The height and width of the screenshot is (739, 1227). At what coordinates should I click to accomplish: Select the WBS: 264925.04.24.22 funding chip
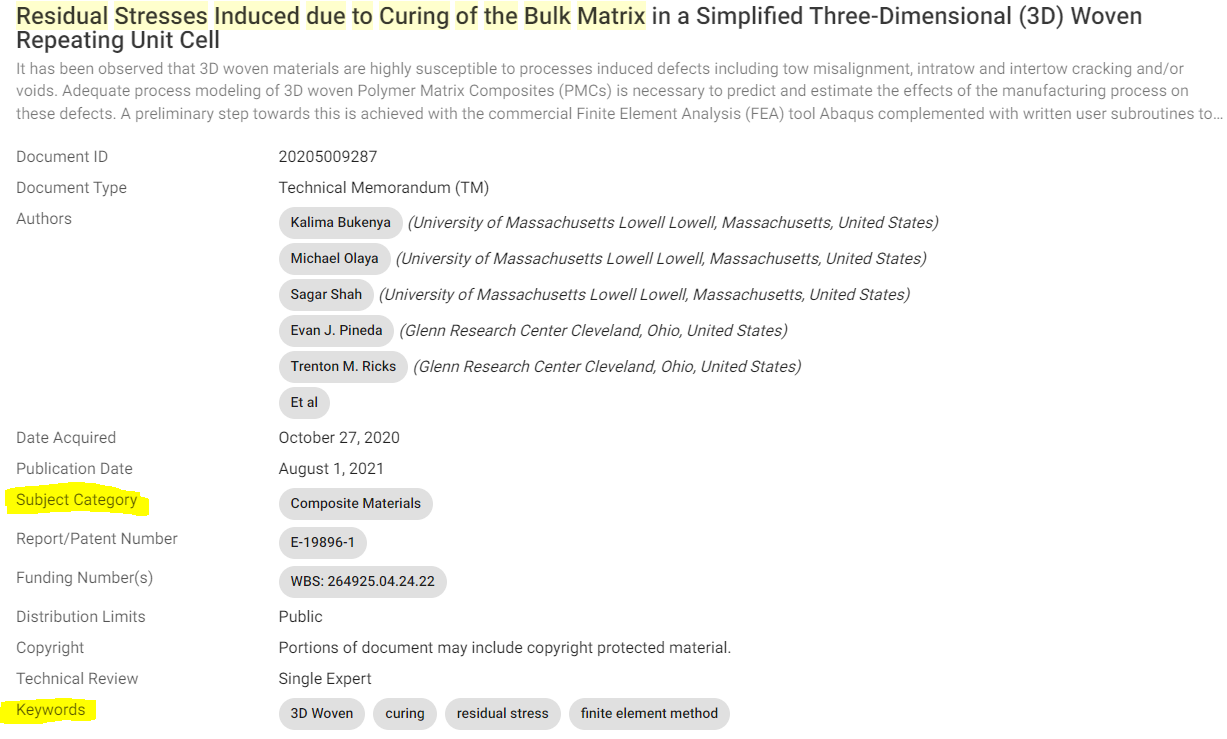tap(362, 581)
